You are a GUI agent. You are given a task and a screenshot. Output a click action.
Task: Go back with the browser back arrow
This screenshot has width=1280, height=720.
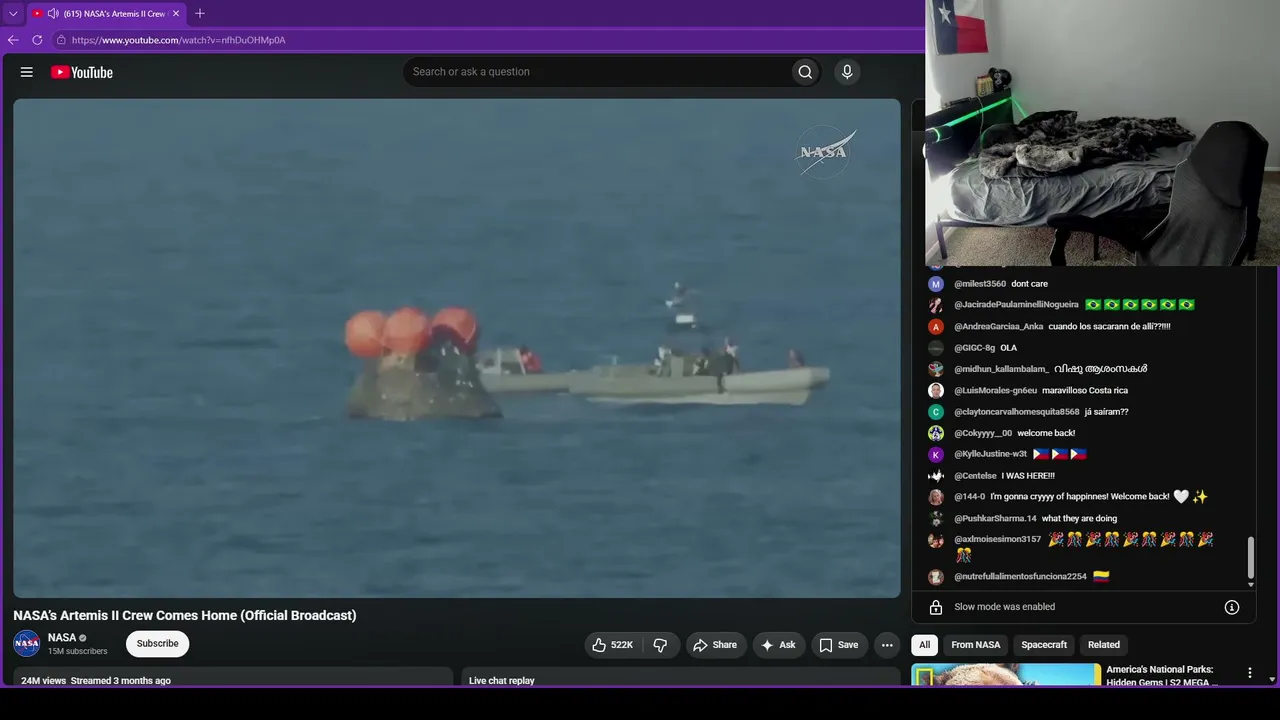13,40
